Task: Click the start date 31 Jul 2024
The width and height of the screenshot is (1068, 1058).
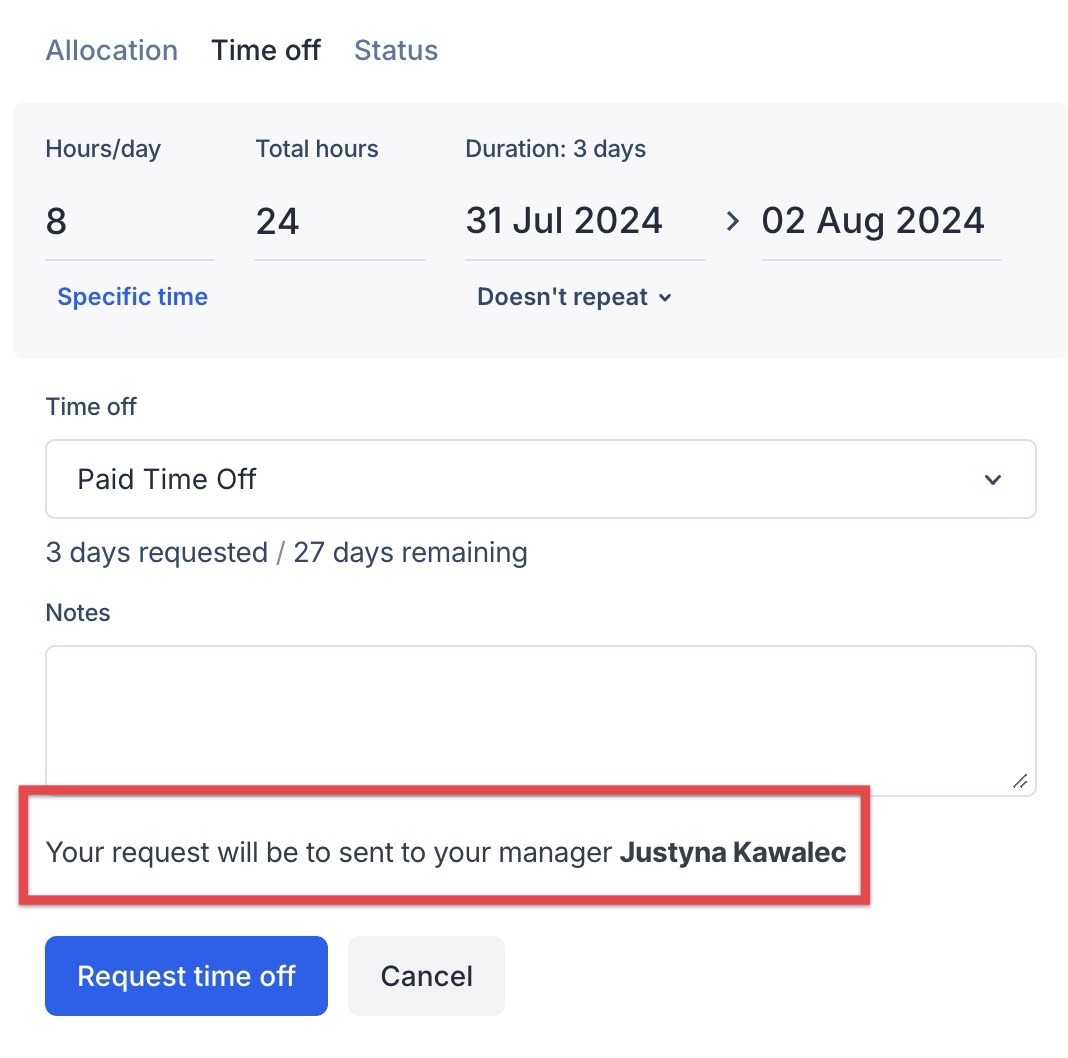Action: pyautogui.click(x=564, y=221)
